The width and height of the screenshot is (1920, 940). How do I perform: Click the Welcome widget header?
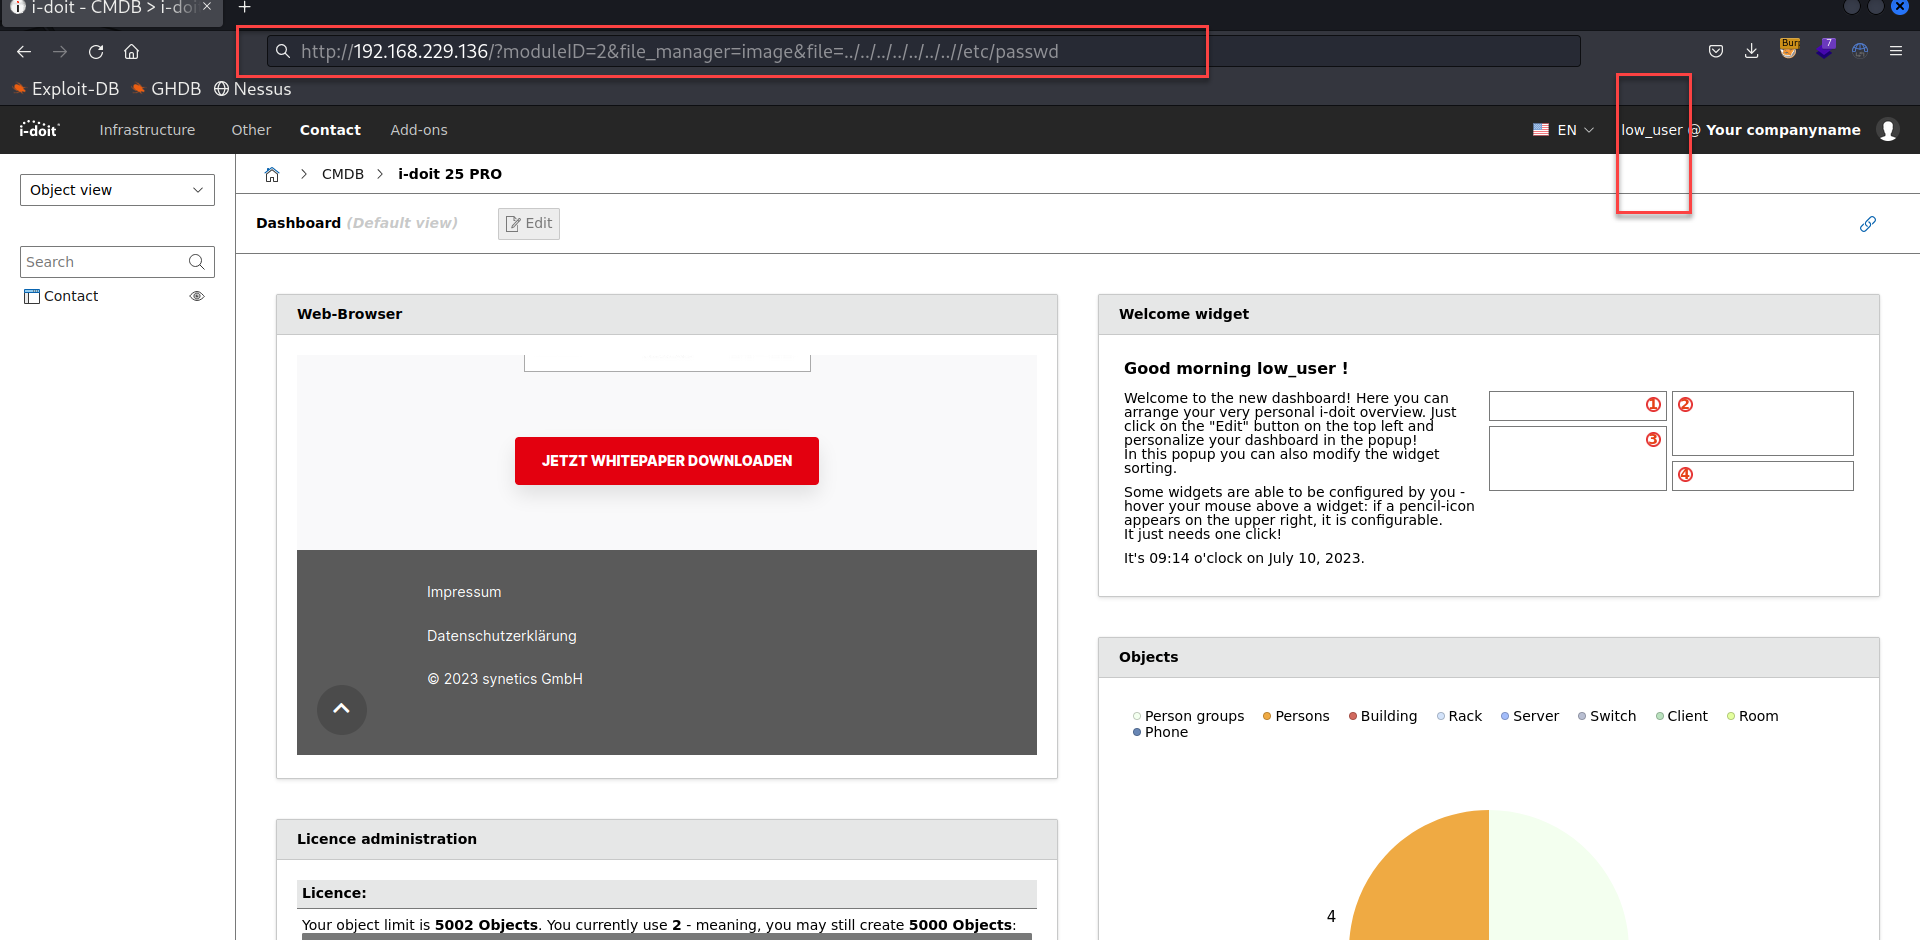[1489, 314]
